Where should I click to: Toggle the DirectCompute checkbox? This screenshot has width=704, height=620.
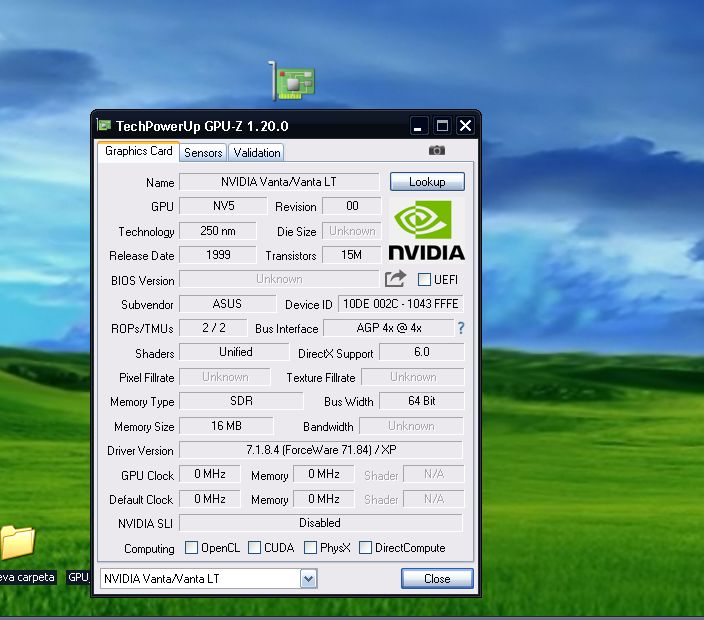pyautogui.click(x=365, y=547)
